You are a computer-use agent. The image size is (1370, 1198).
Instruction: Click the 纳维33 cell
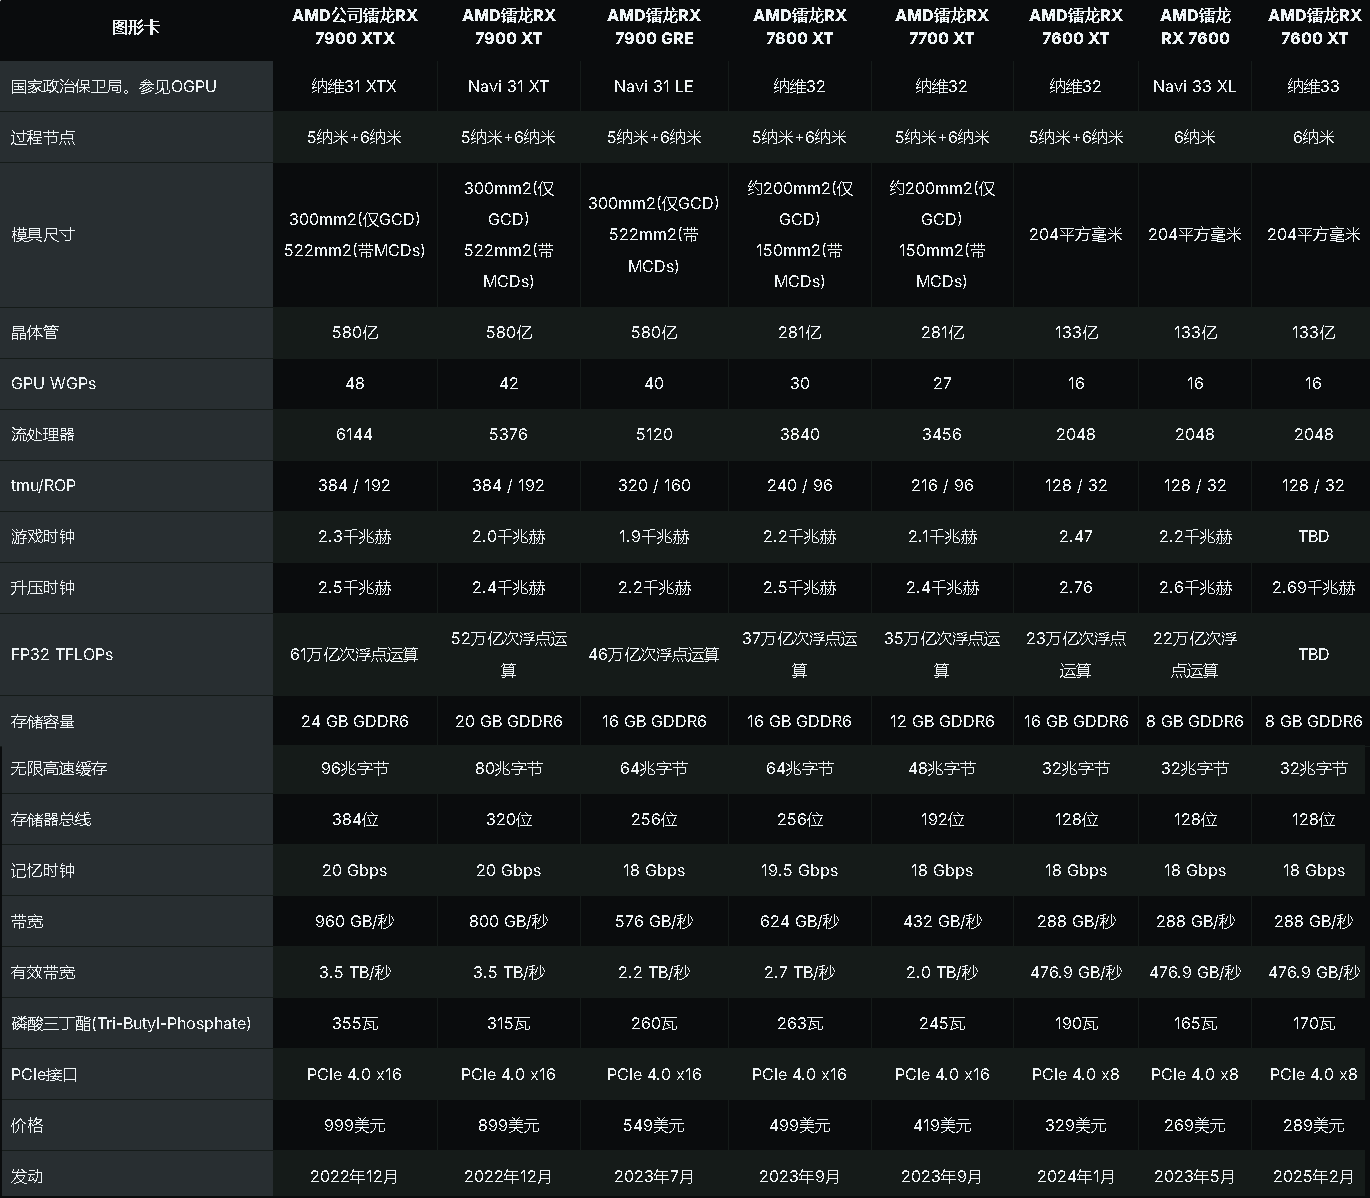1313,86
